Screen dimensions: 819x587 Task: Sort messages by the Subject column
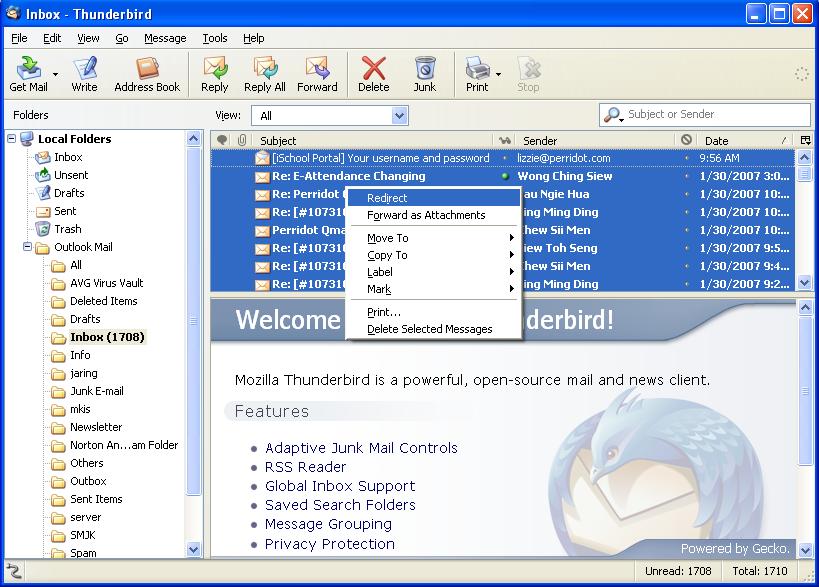pyautogui.click(x=372, y=140)
